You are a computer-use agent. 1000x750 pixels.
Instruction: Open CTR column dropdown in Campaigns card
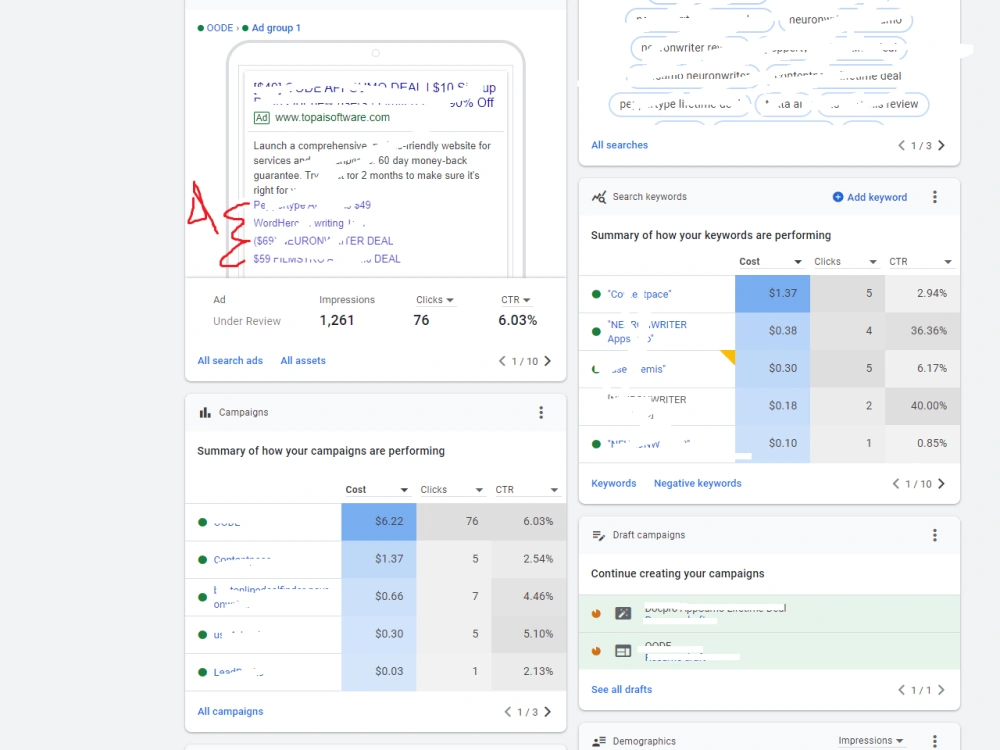tap(527, 490)
